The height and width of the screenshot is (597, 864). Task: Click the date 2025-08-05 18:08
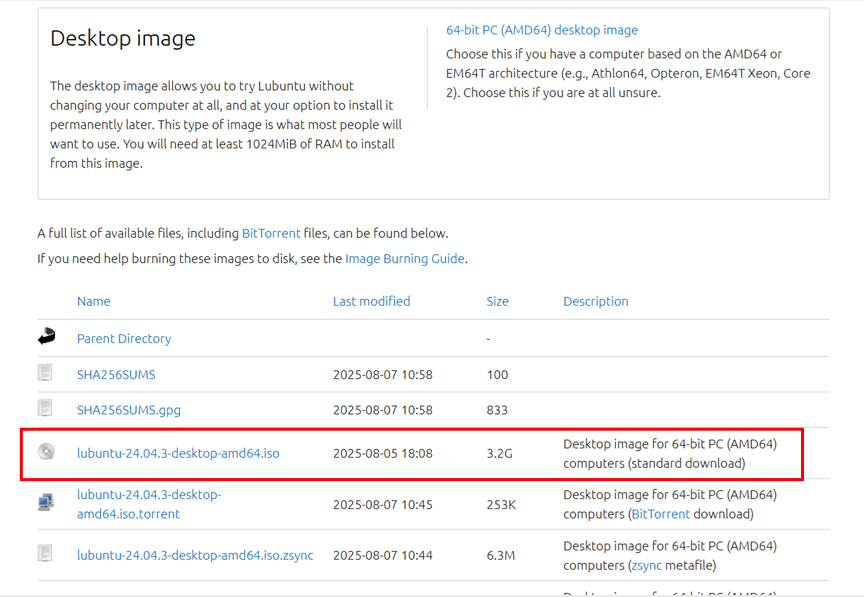[383, 454]
